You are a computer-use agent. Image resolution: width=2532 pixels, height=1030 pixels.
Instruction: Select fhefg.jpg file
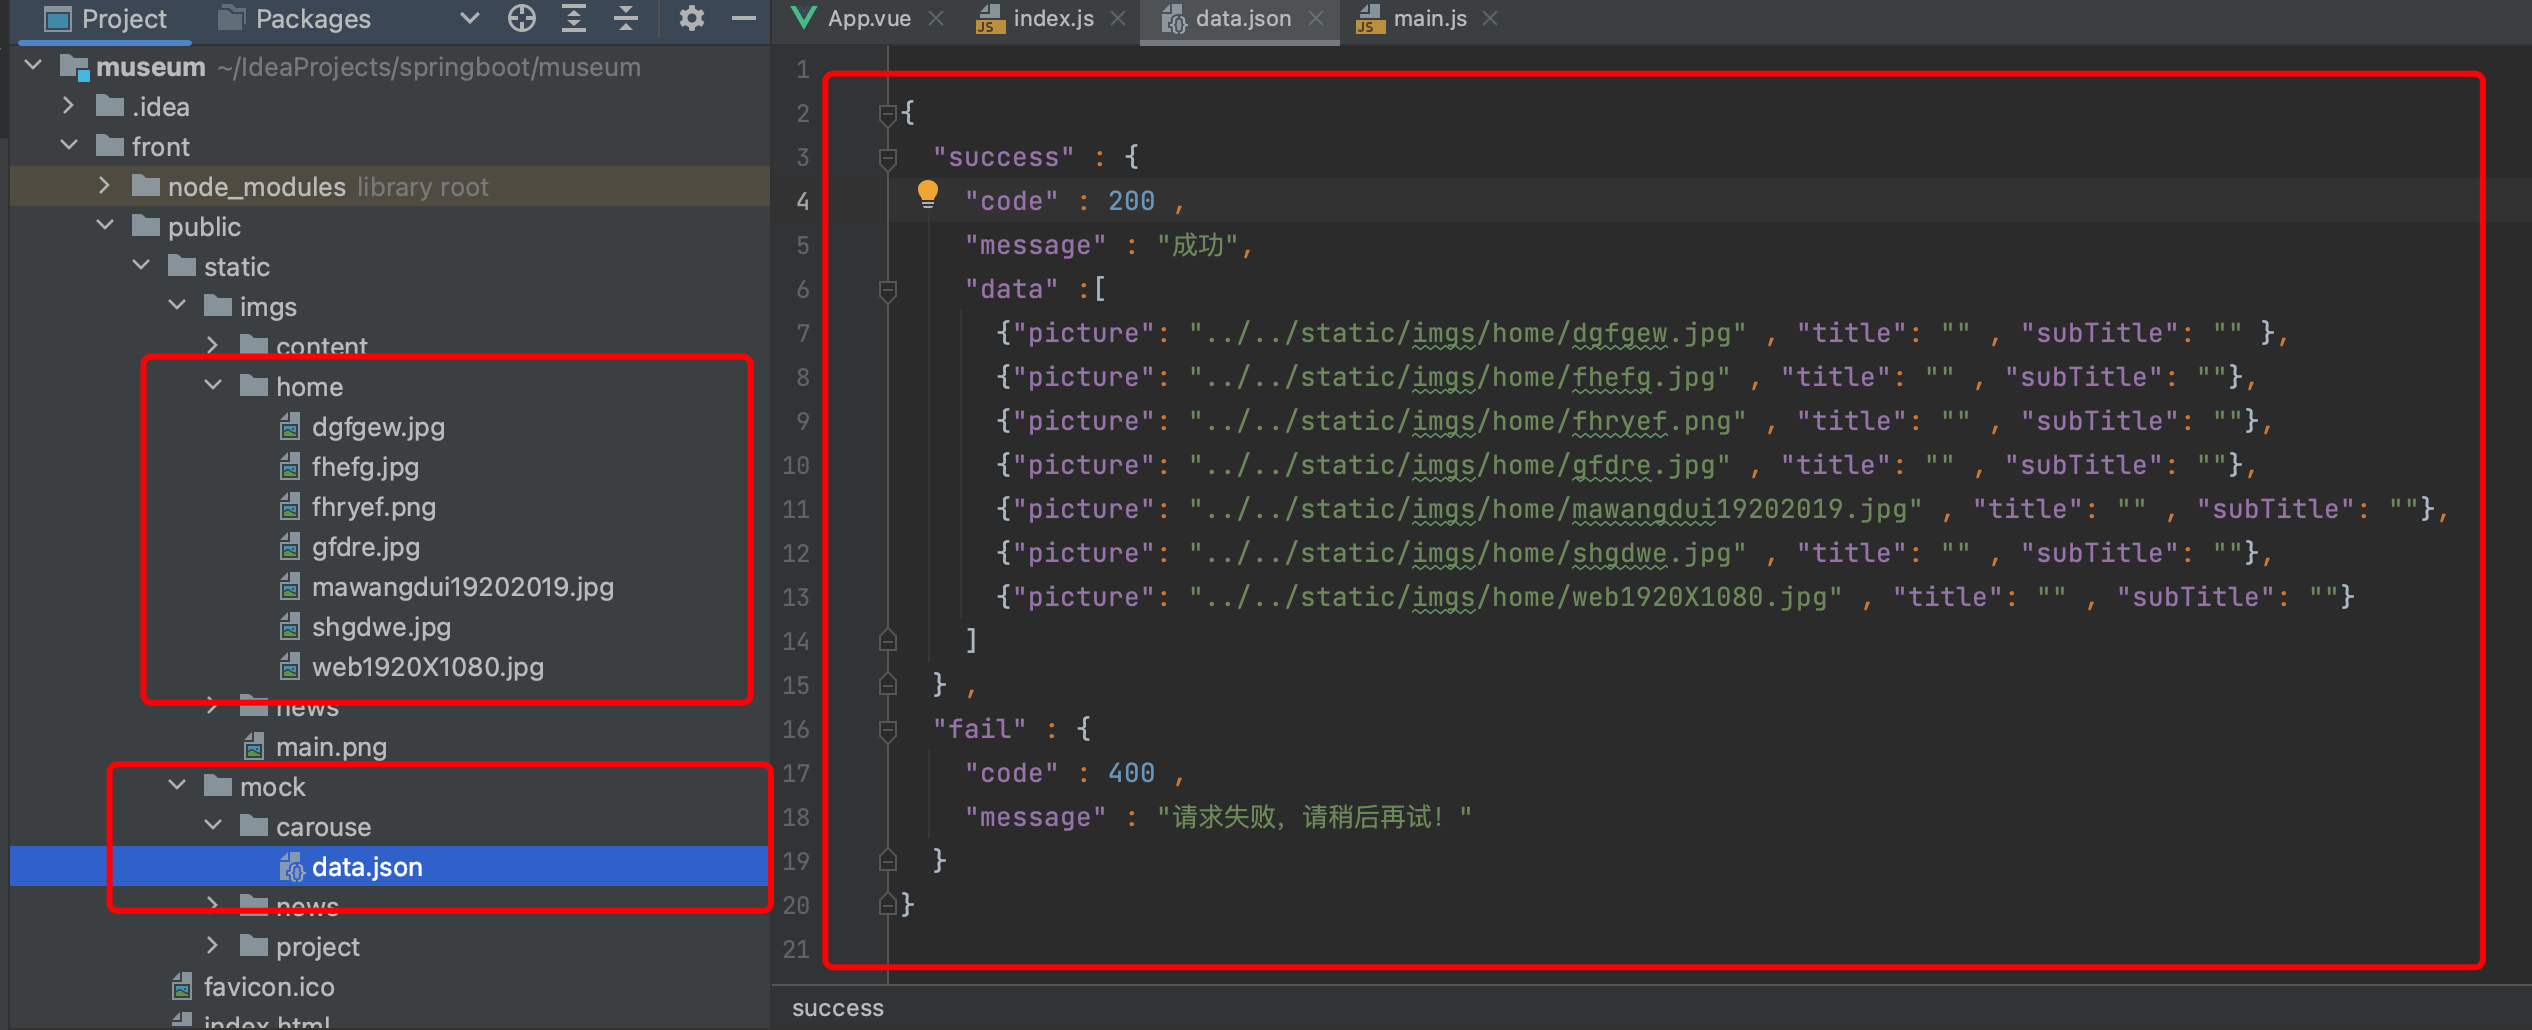tap(365, 467)
